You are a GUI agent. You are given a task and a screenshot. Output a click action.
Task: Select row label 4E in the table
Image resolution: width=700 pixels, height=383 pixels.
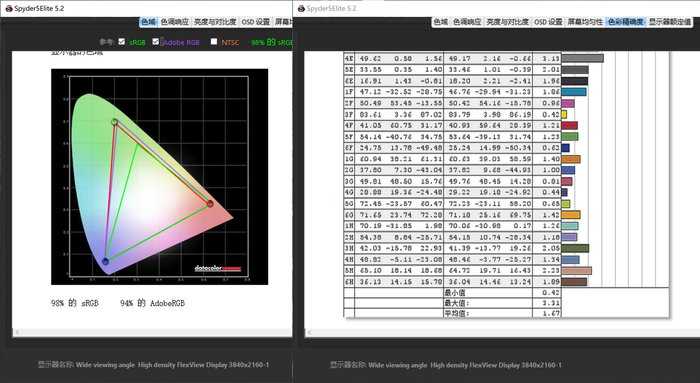coord(349,58)
